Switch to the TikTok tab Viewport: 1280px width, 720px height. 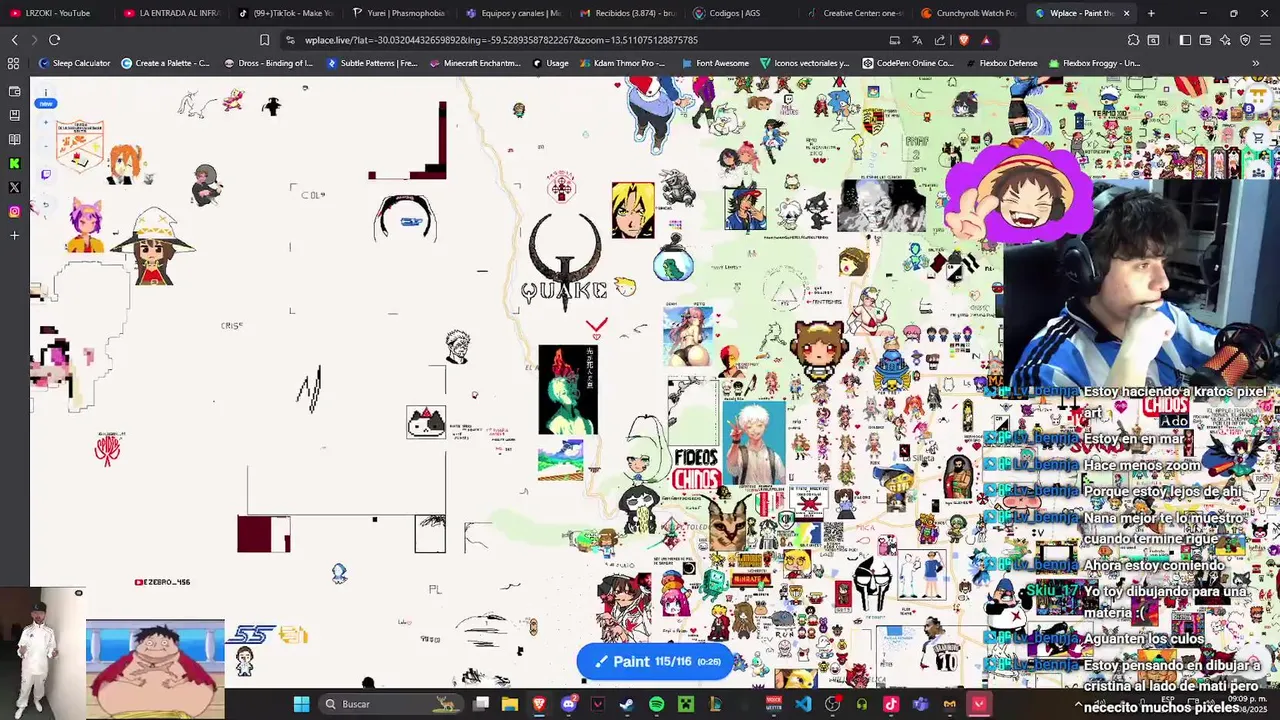point(286,13)
